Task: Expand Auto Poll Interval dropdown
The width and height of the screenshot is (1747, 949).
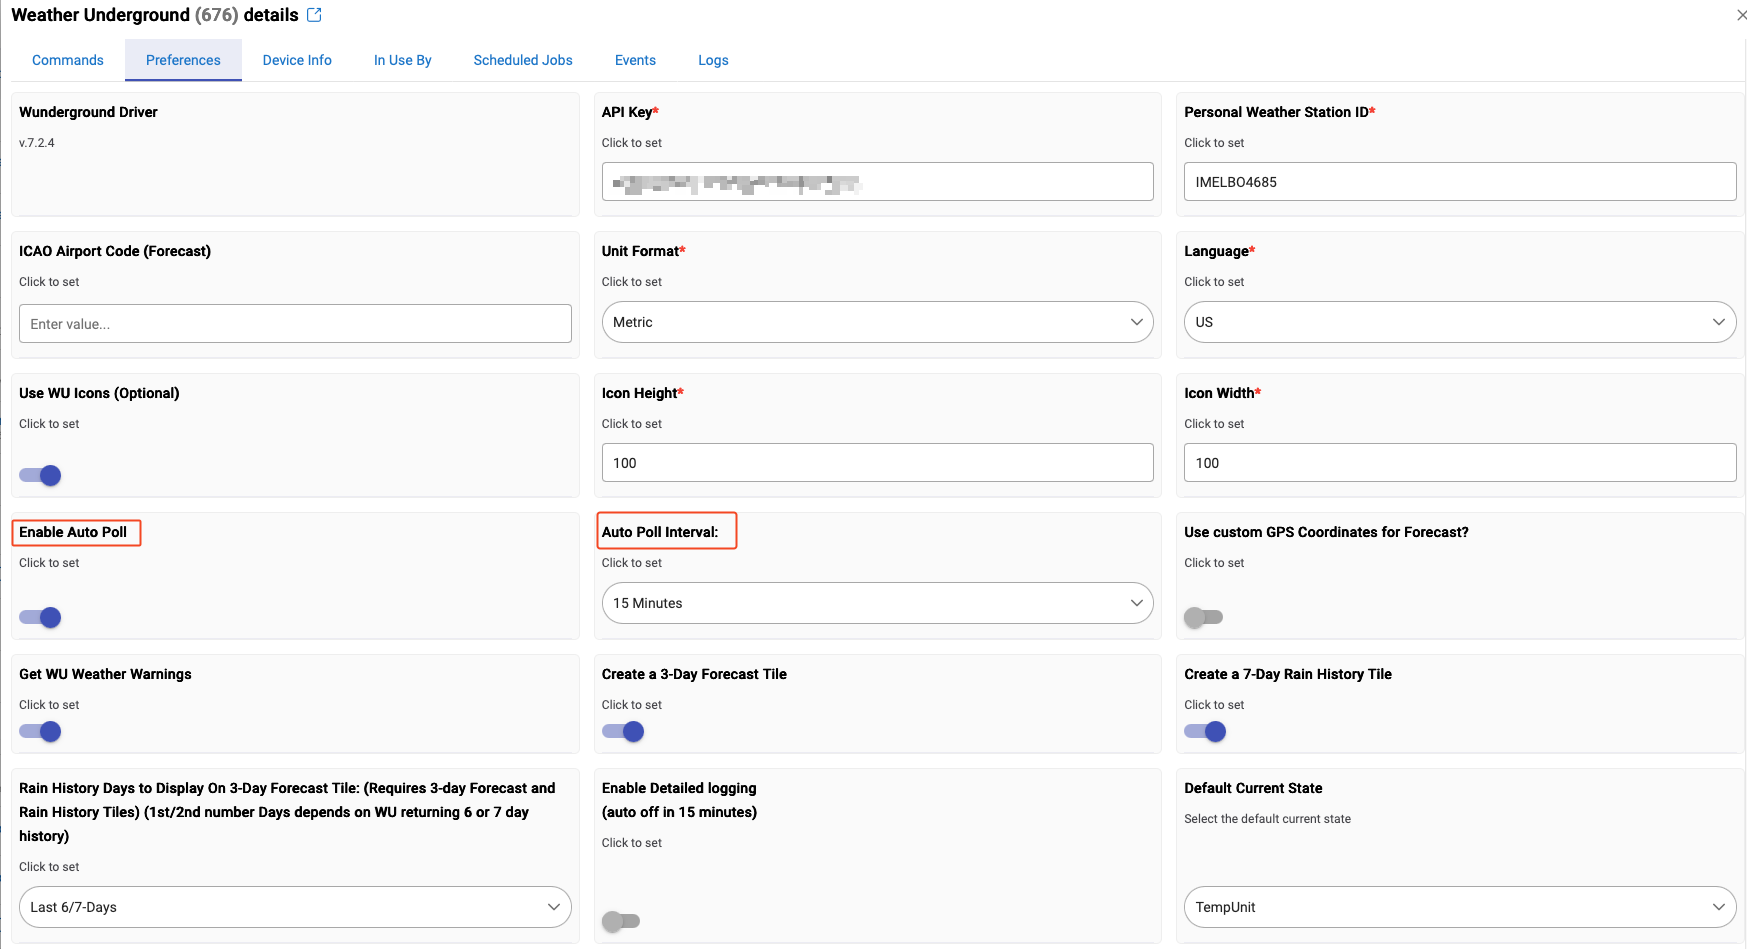Action: tap(877, 603)
